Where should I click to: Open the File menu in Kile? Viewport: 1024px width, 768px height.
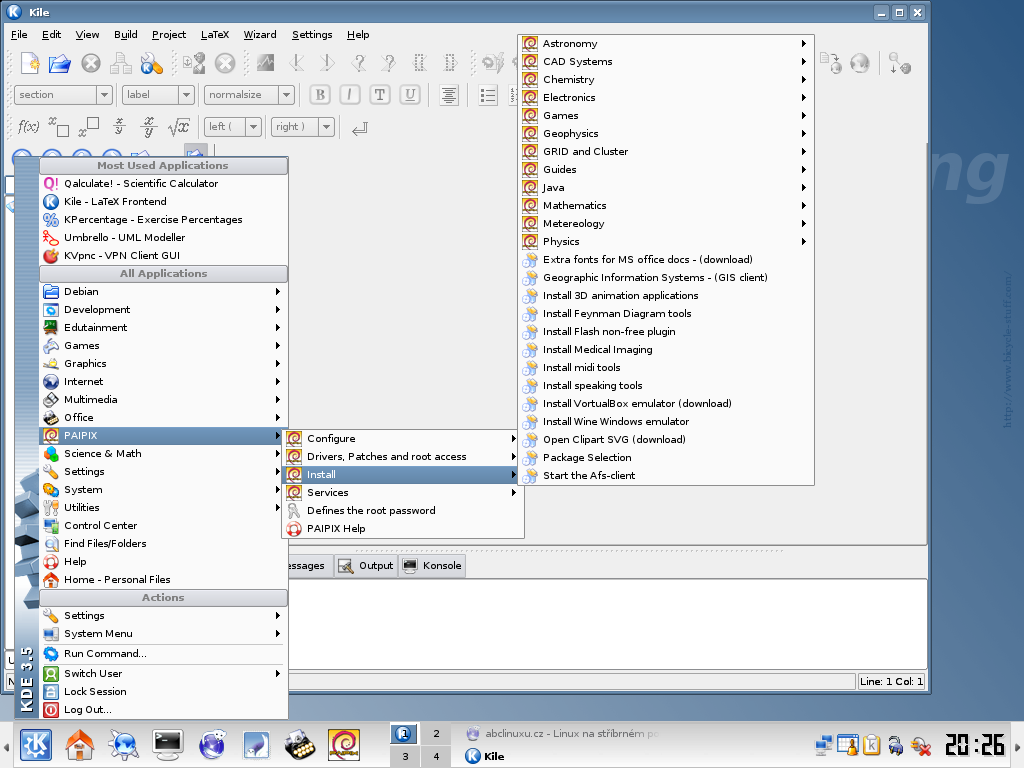pos(19,35)
